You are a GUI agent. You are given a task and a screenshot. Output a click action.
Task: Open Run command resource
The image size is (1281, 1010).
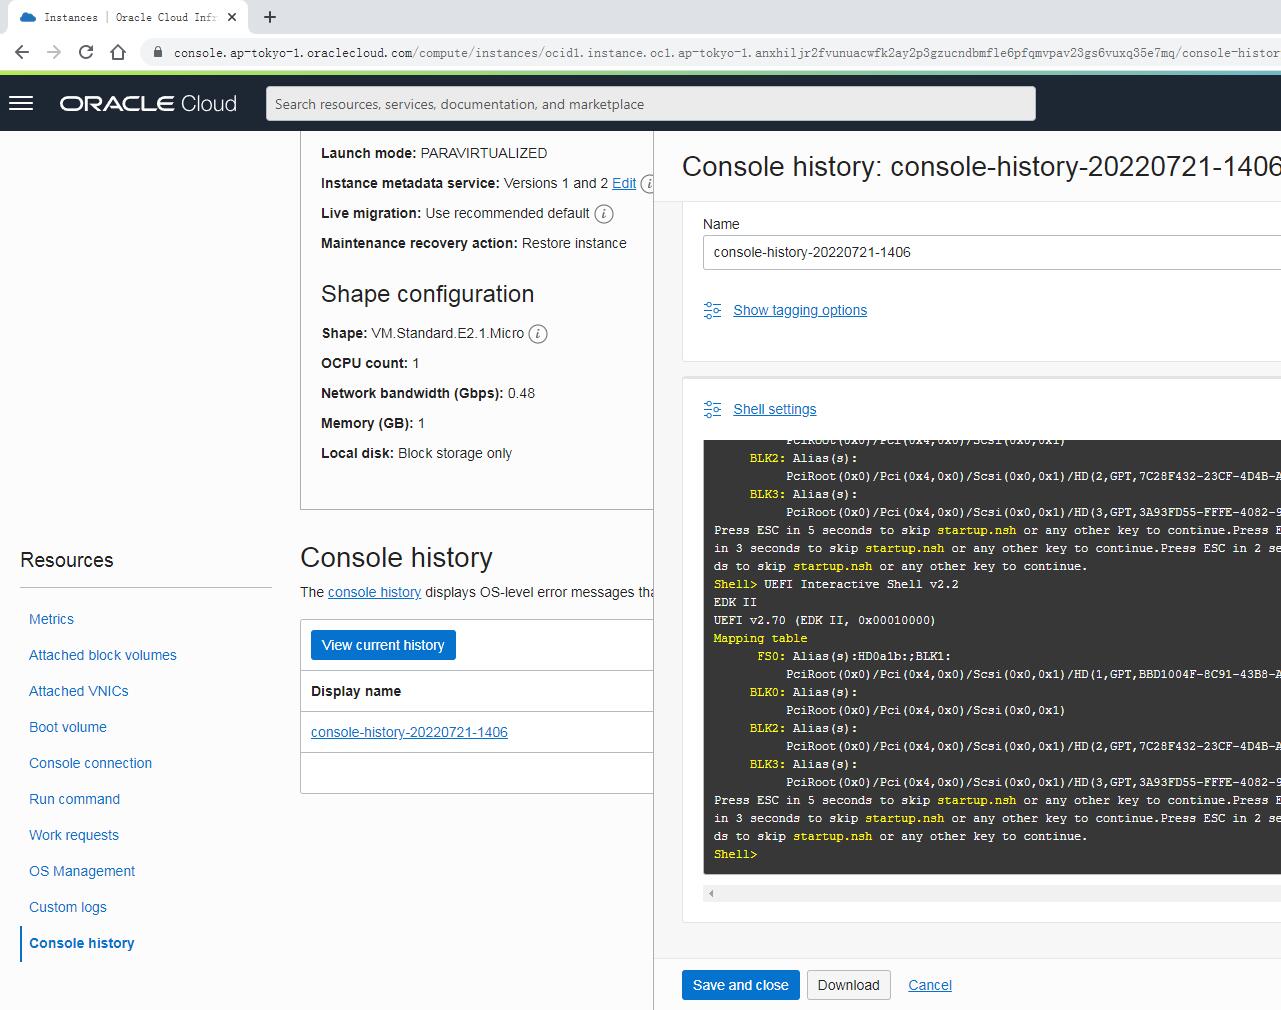75,799
